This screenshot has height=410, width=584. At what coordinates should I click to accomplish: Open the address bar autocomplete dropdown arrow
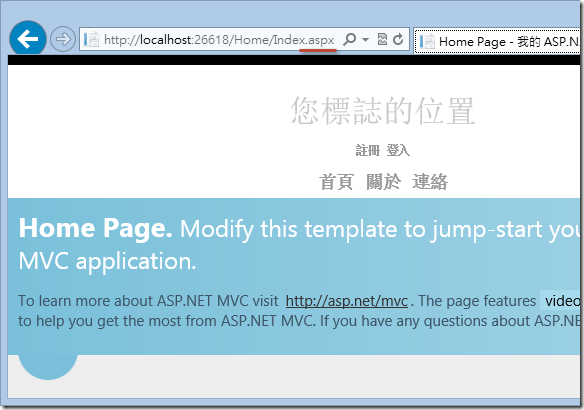click(365, 39)
